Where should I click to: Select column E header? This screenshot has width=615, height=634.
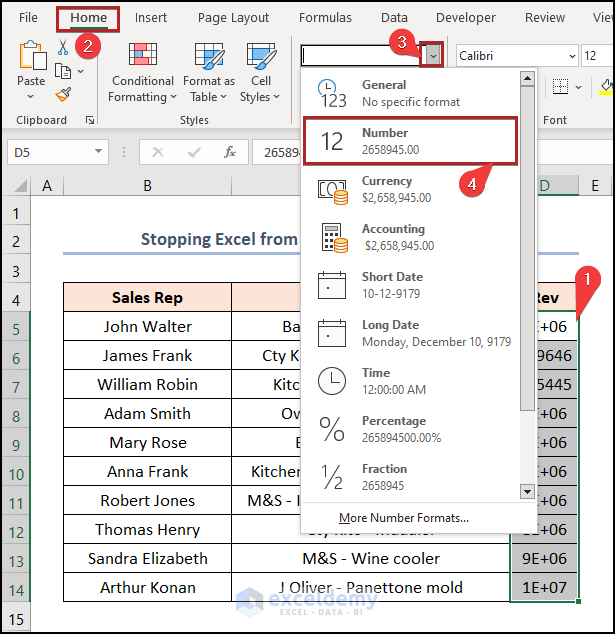click(x=595, y=186)
